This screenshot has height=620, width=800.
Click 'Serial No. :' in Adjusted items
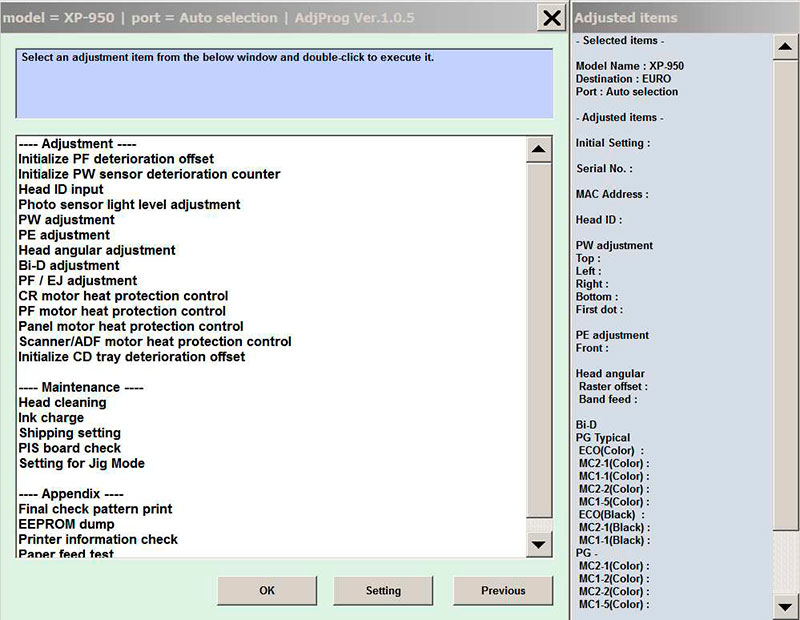coord(605,169)
